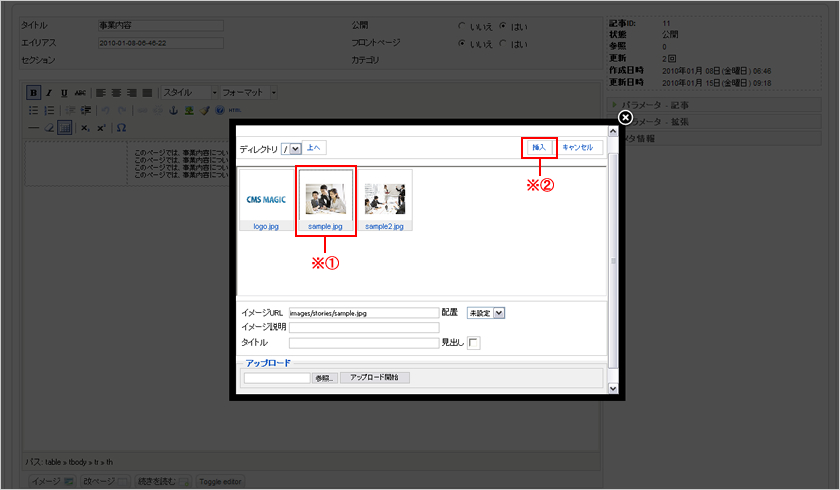Click the エイリアス field
840x490 pixels.
[161, 43]
